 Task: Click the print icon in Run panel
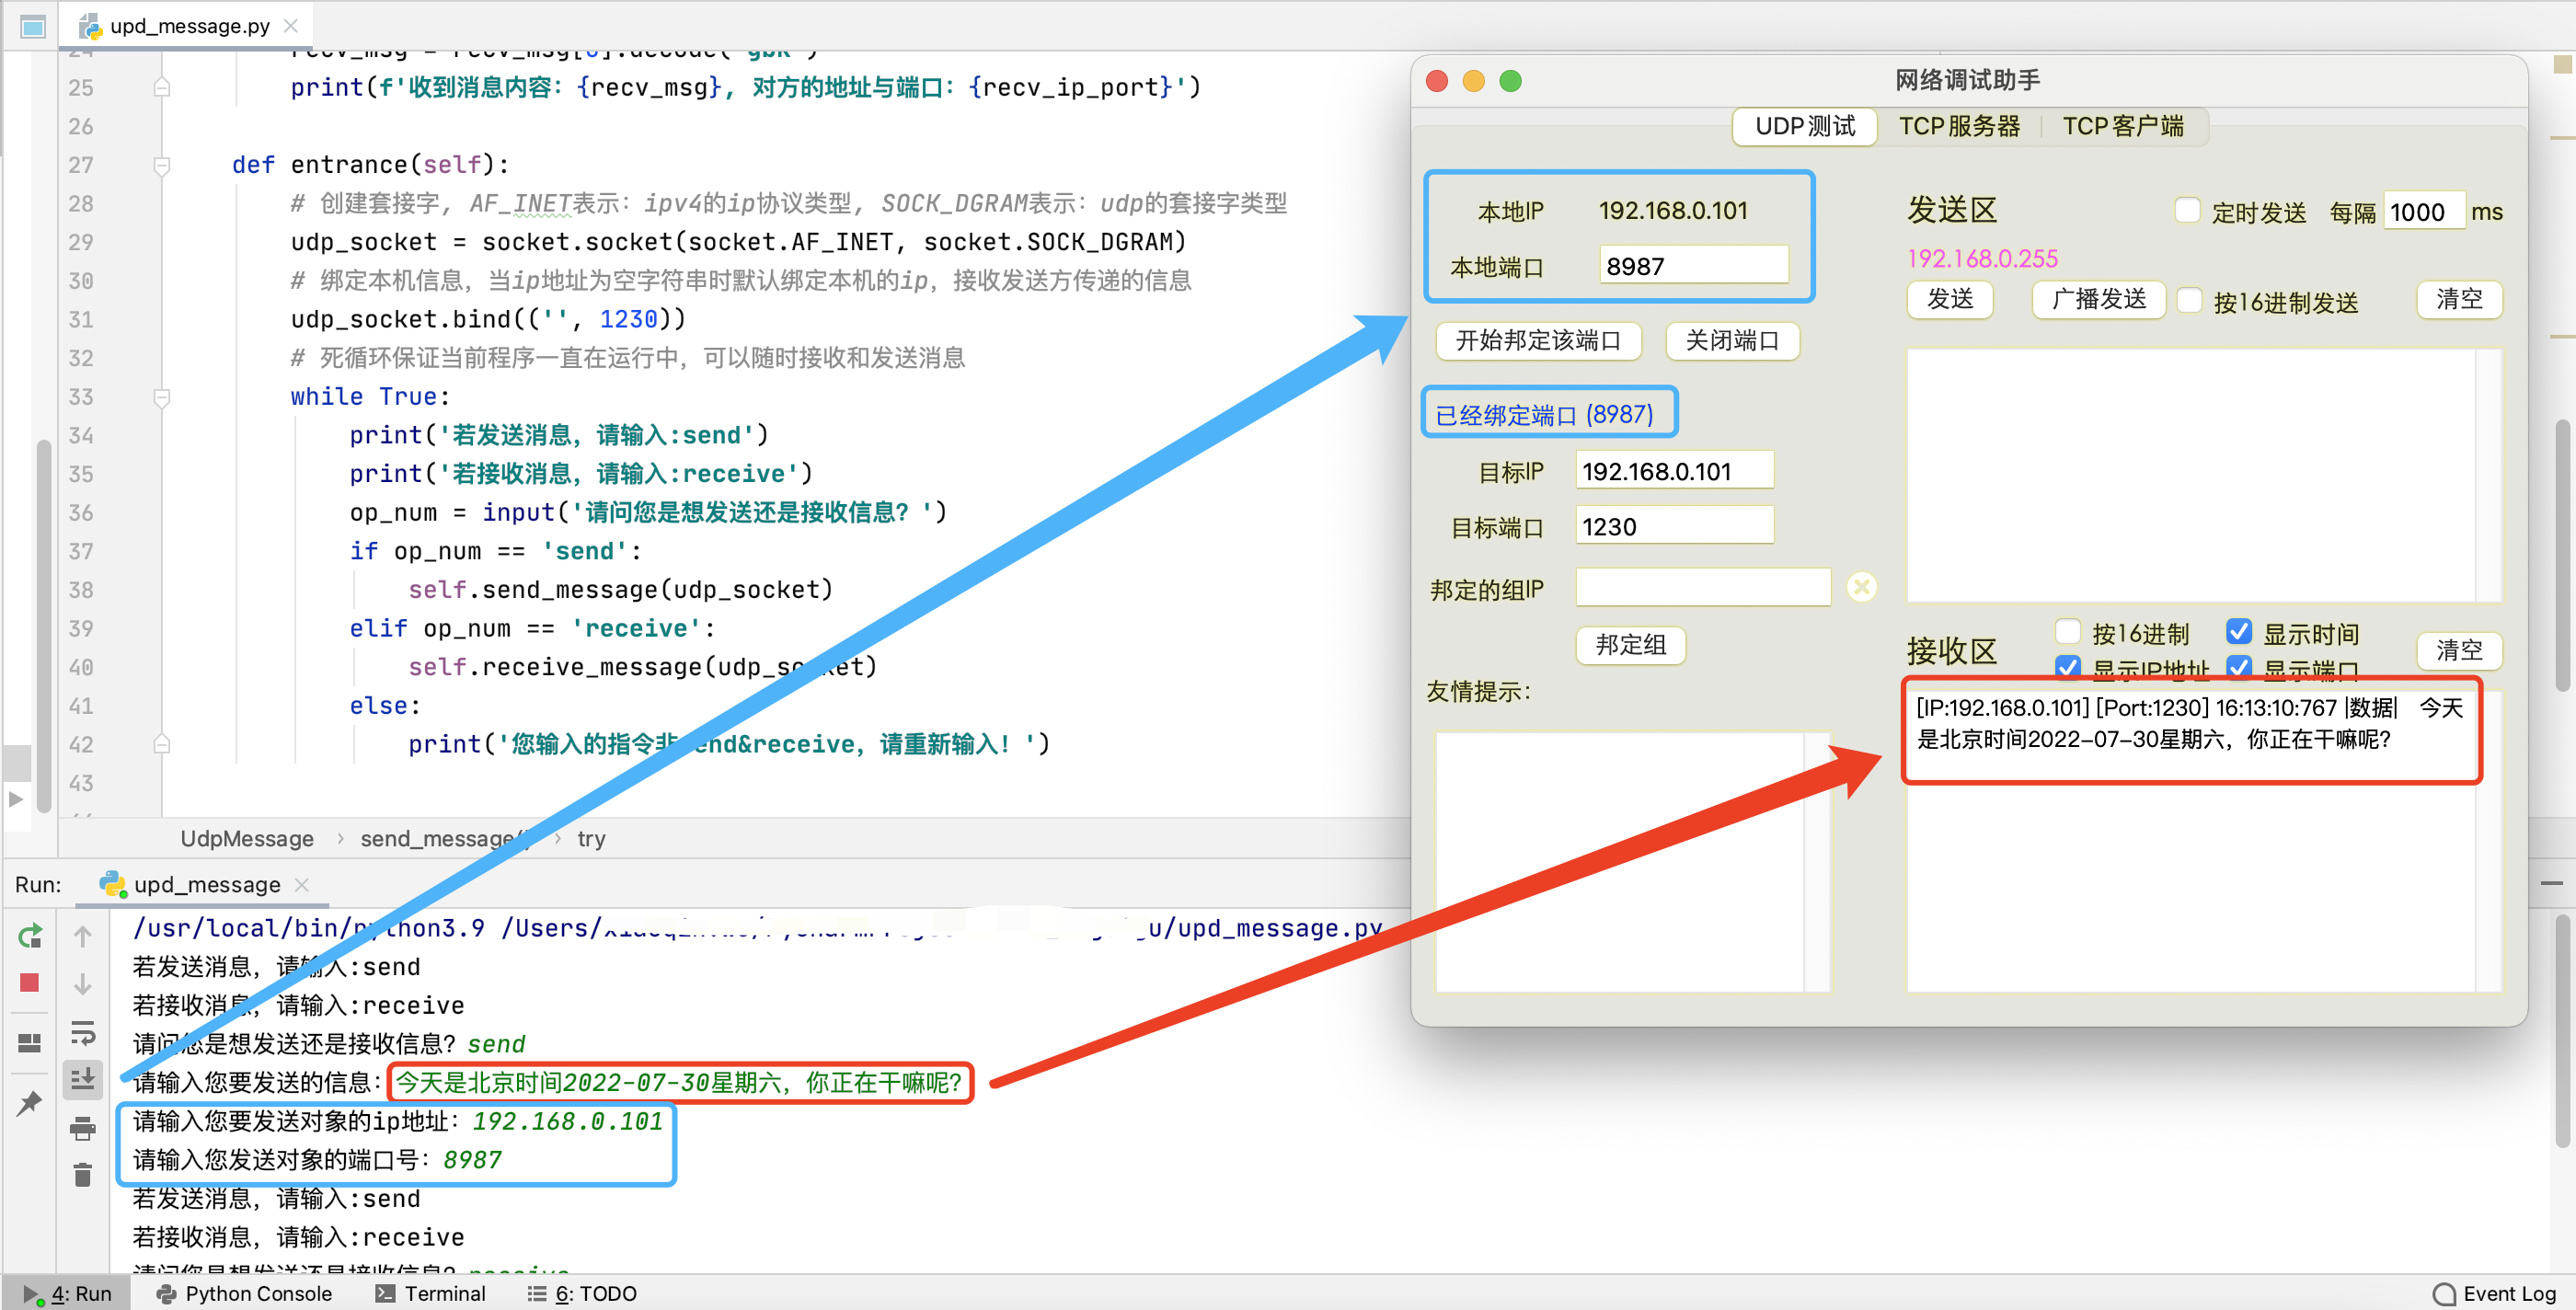(83, 1128)
